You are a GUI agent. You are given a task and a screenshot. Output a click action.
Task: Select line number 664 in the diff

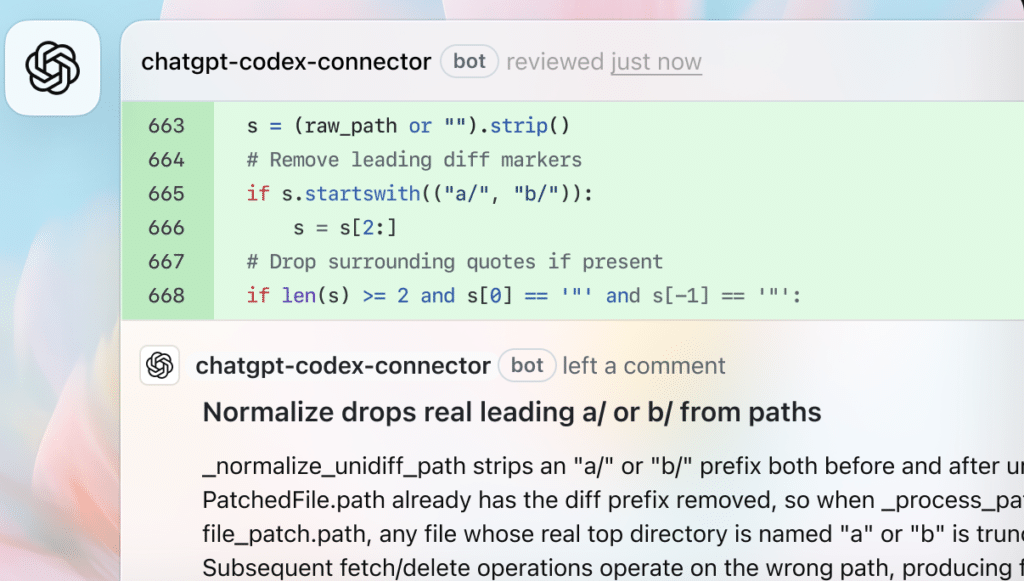[x=166, y=160]
